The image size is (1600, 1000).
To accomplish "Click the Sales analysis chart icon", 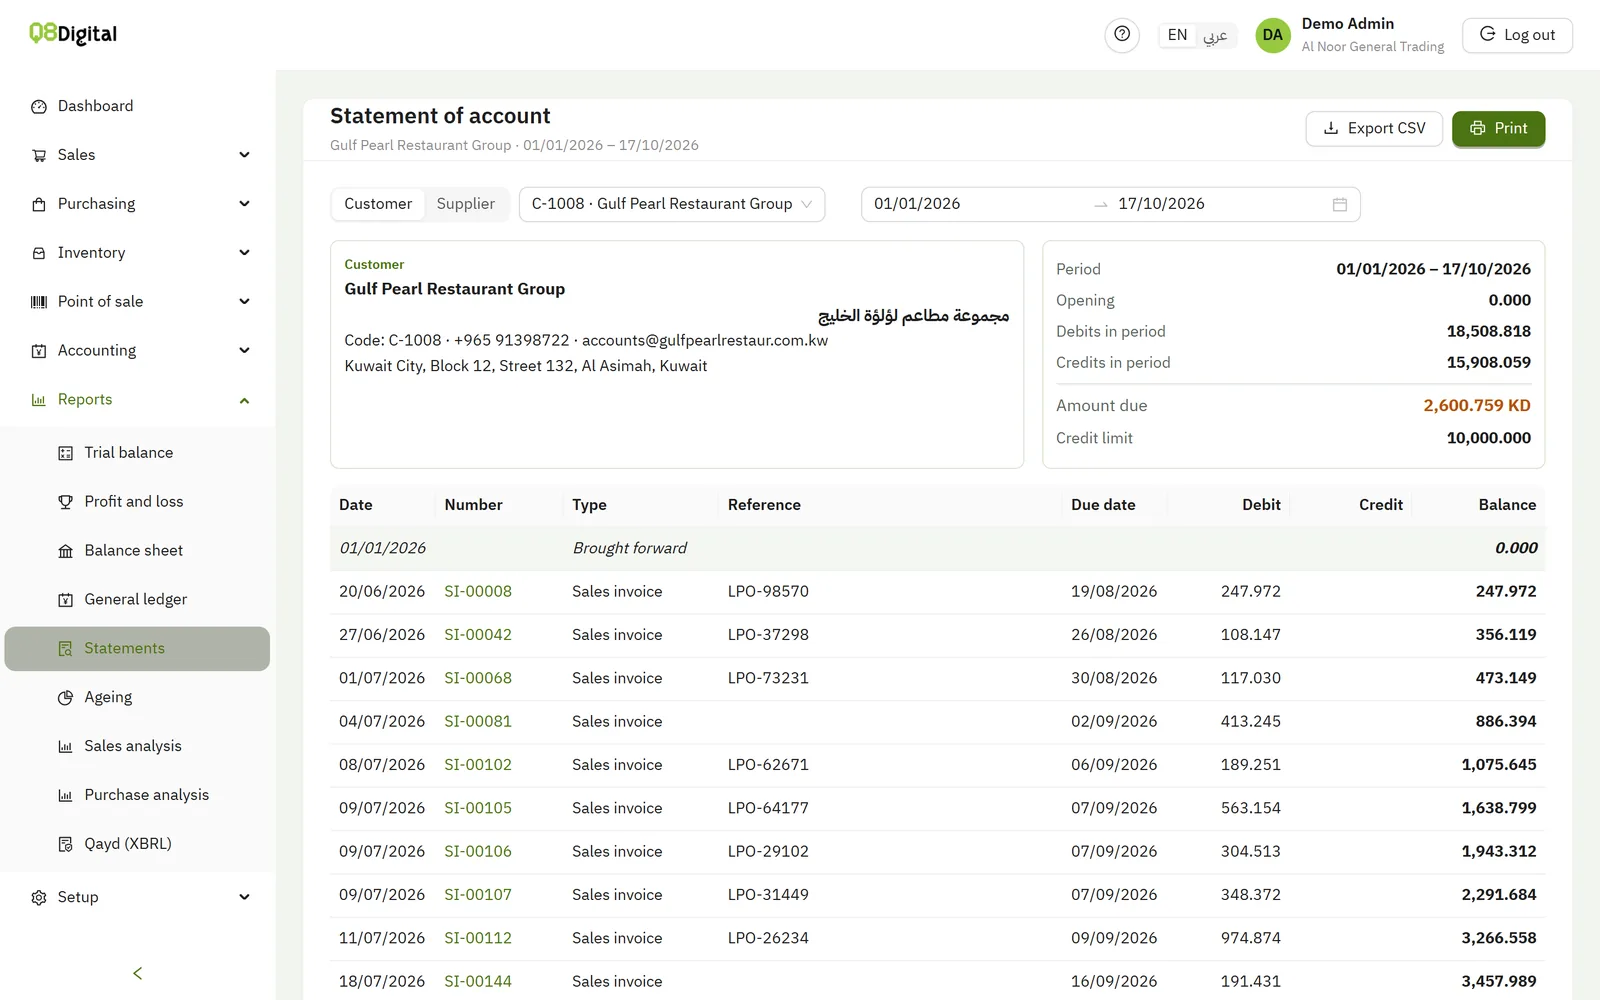I will [x=66, y=747].
